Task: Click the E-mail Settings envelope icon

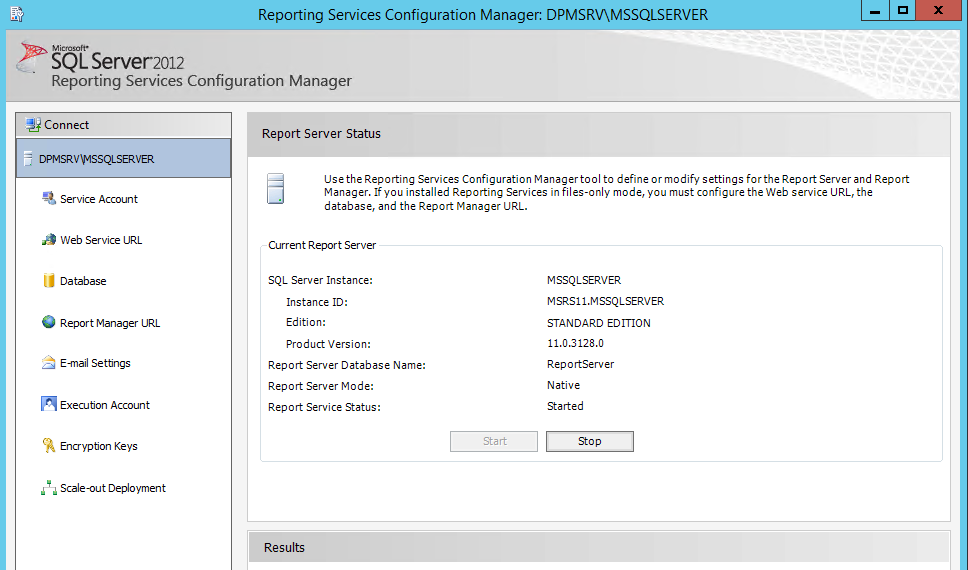Action: (x=49, y=363)
